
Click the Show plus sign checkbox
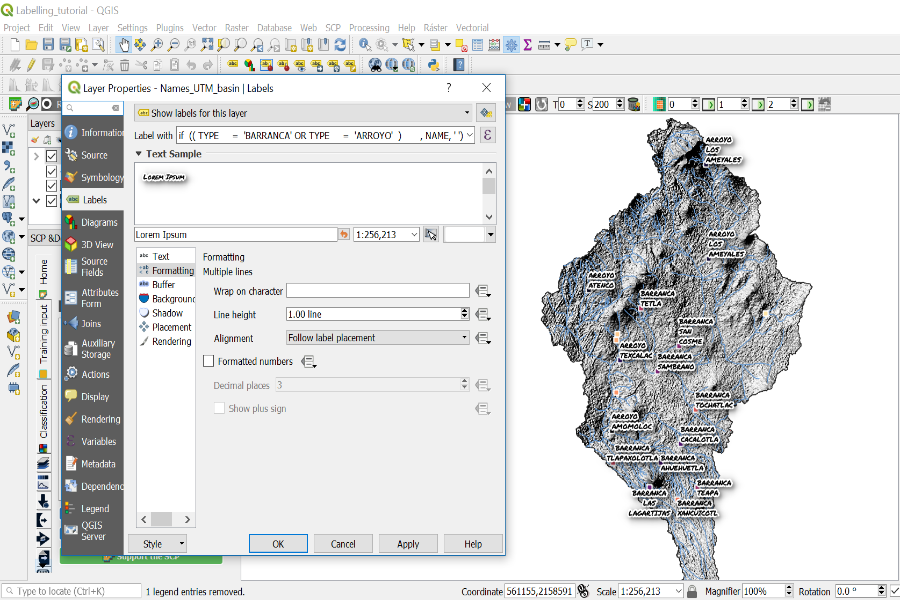tap(219, 408)
